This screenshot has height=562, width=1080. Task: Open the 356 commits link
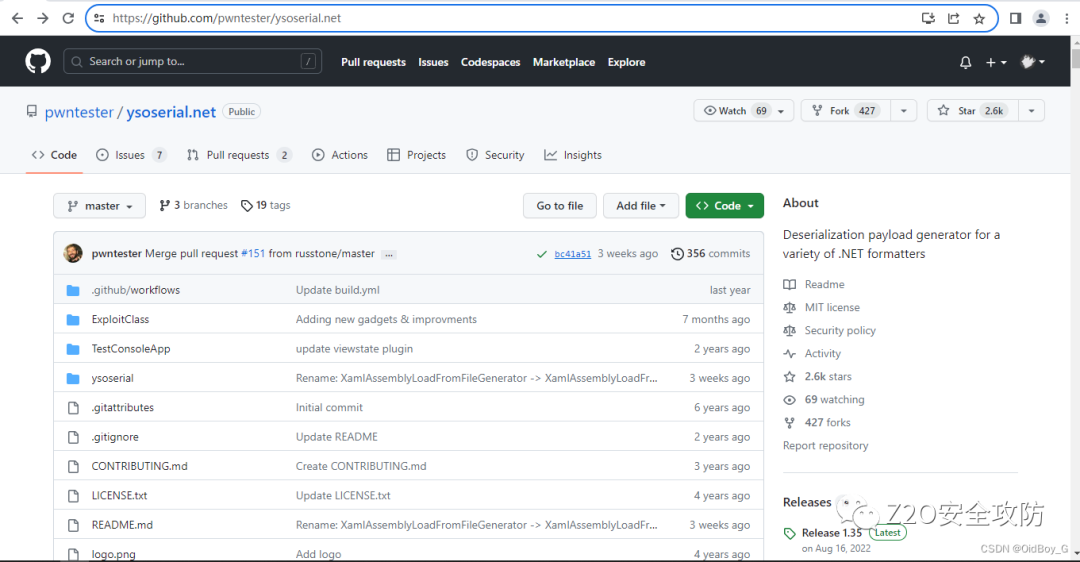click(x=711, y=253)
